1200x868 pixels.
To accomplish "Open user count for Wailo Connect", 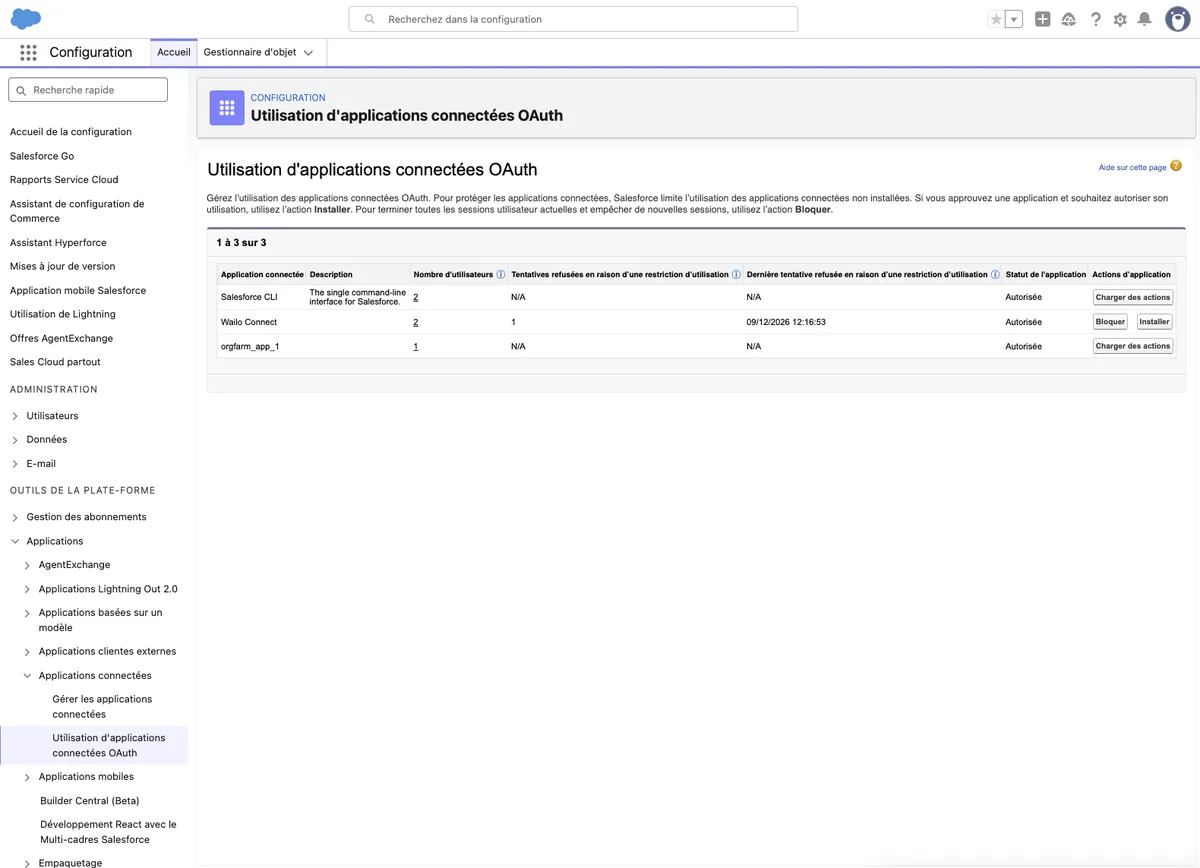I will click(416, 322).
